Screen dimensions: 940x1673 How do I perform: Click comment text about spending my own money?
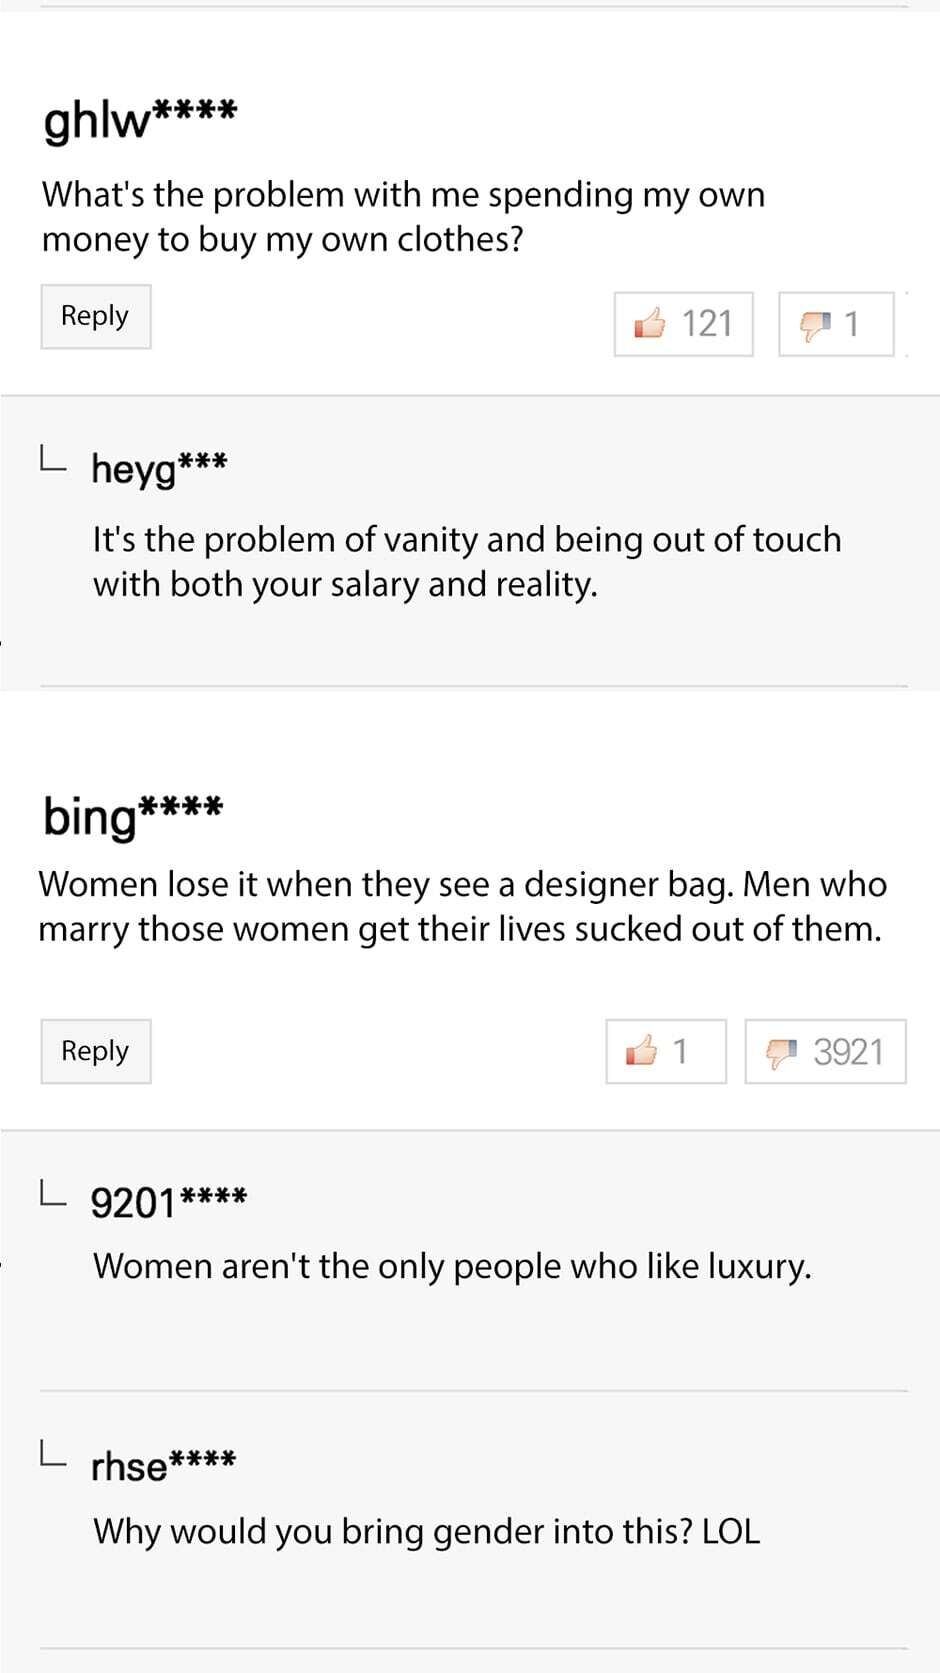point(403,216)
